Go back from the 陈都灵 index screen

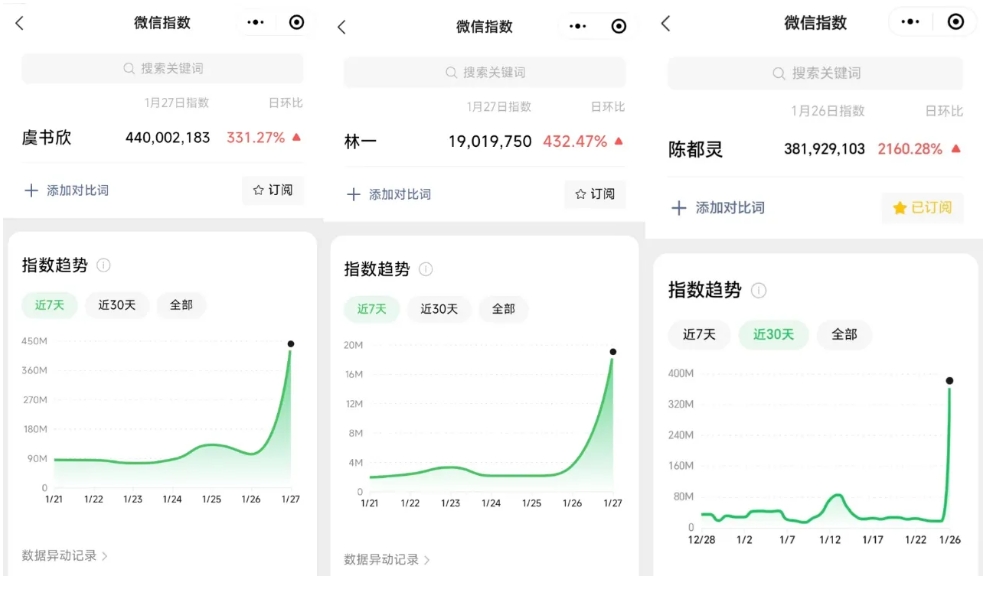click(666, 24)
